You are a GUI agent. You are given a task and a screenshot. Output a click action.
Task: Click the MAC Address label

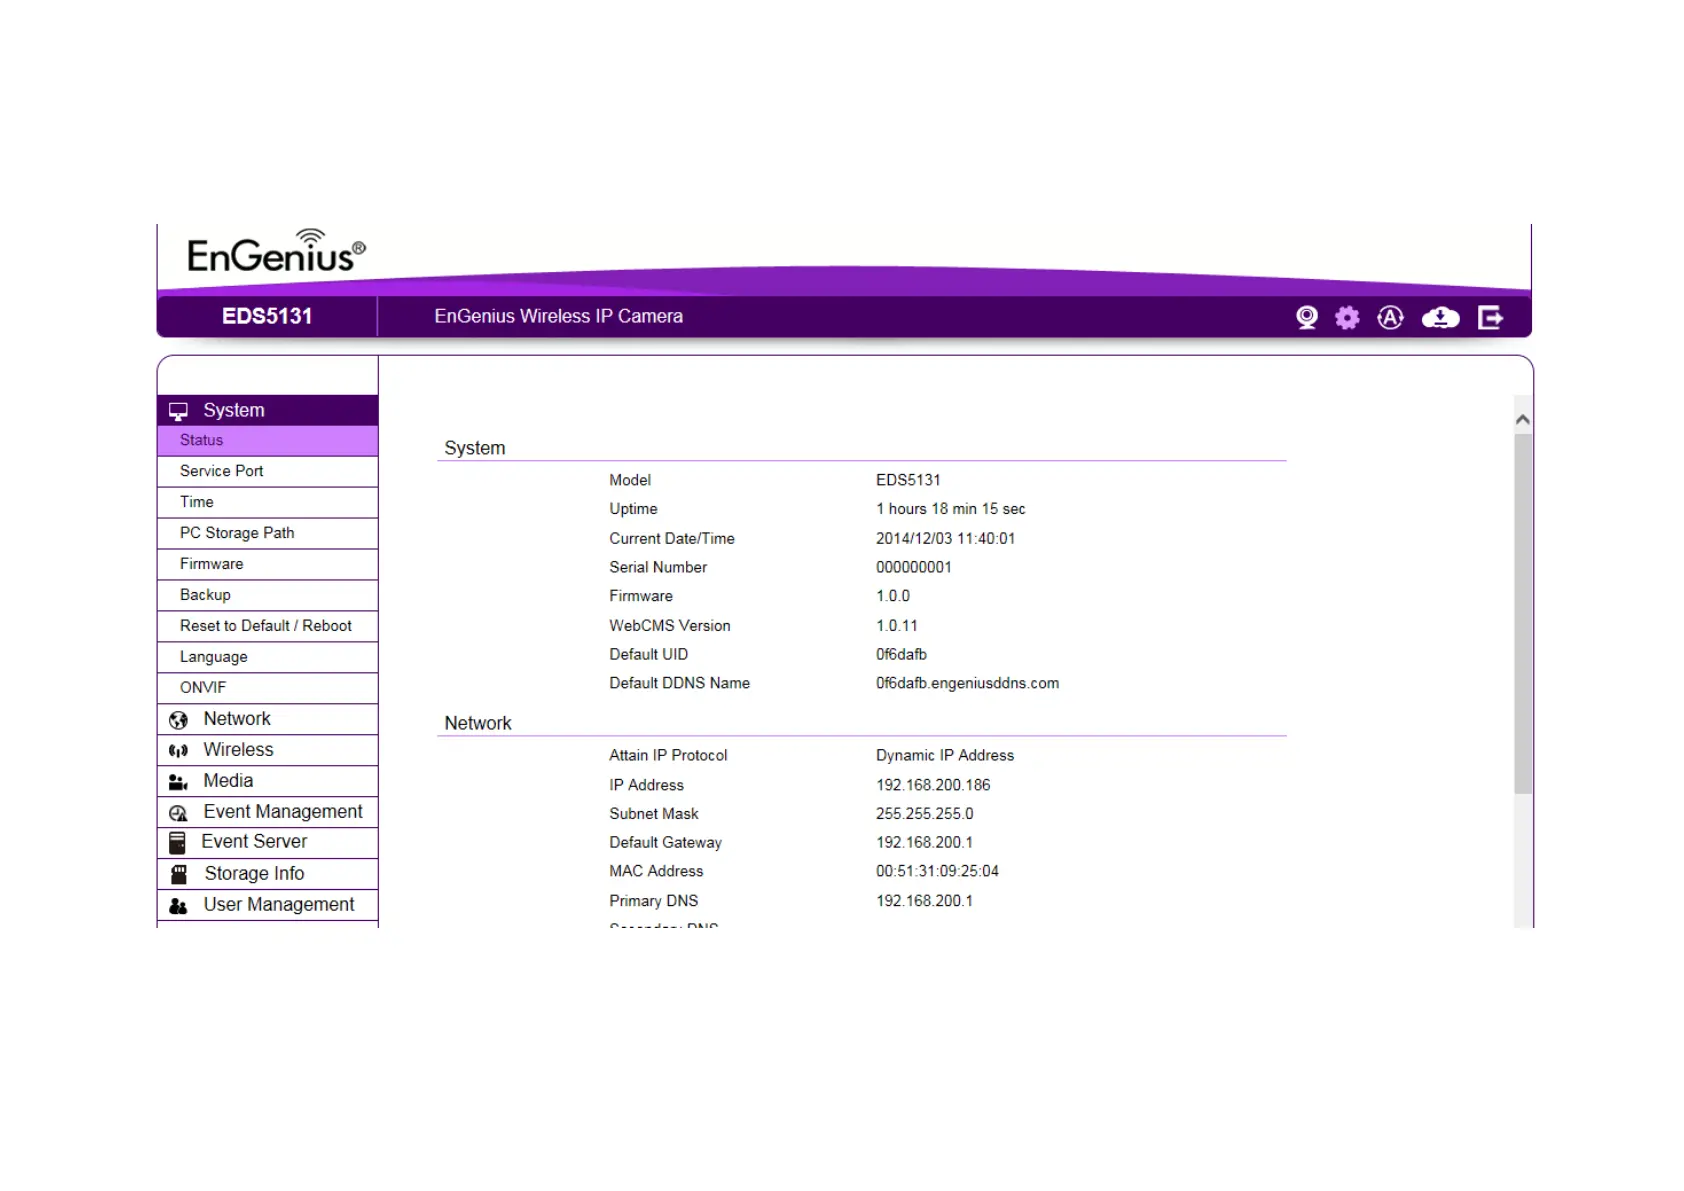(656, 871)
